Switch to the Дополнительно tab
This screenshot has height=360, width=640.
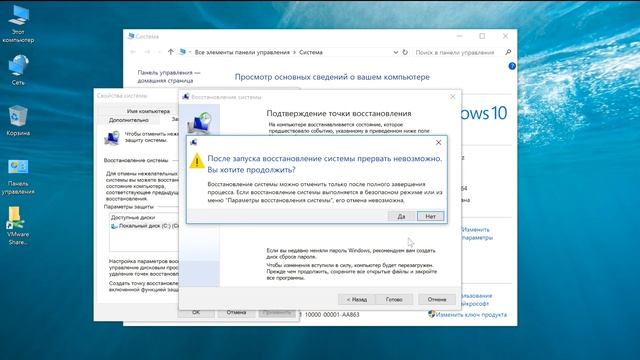pos(129,120)
